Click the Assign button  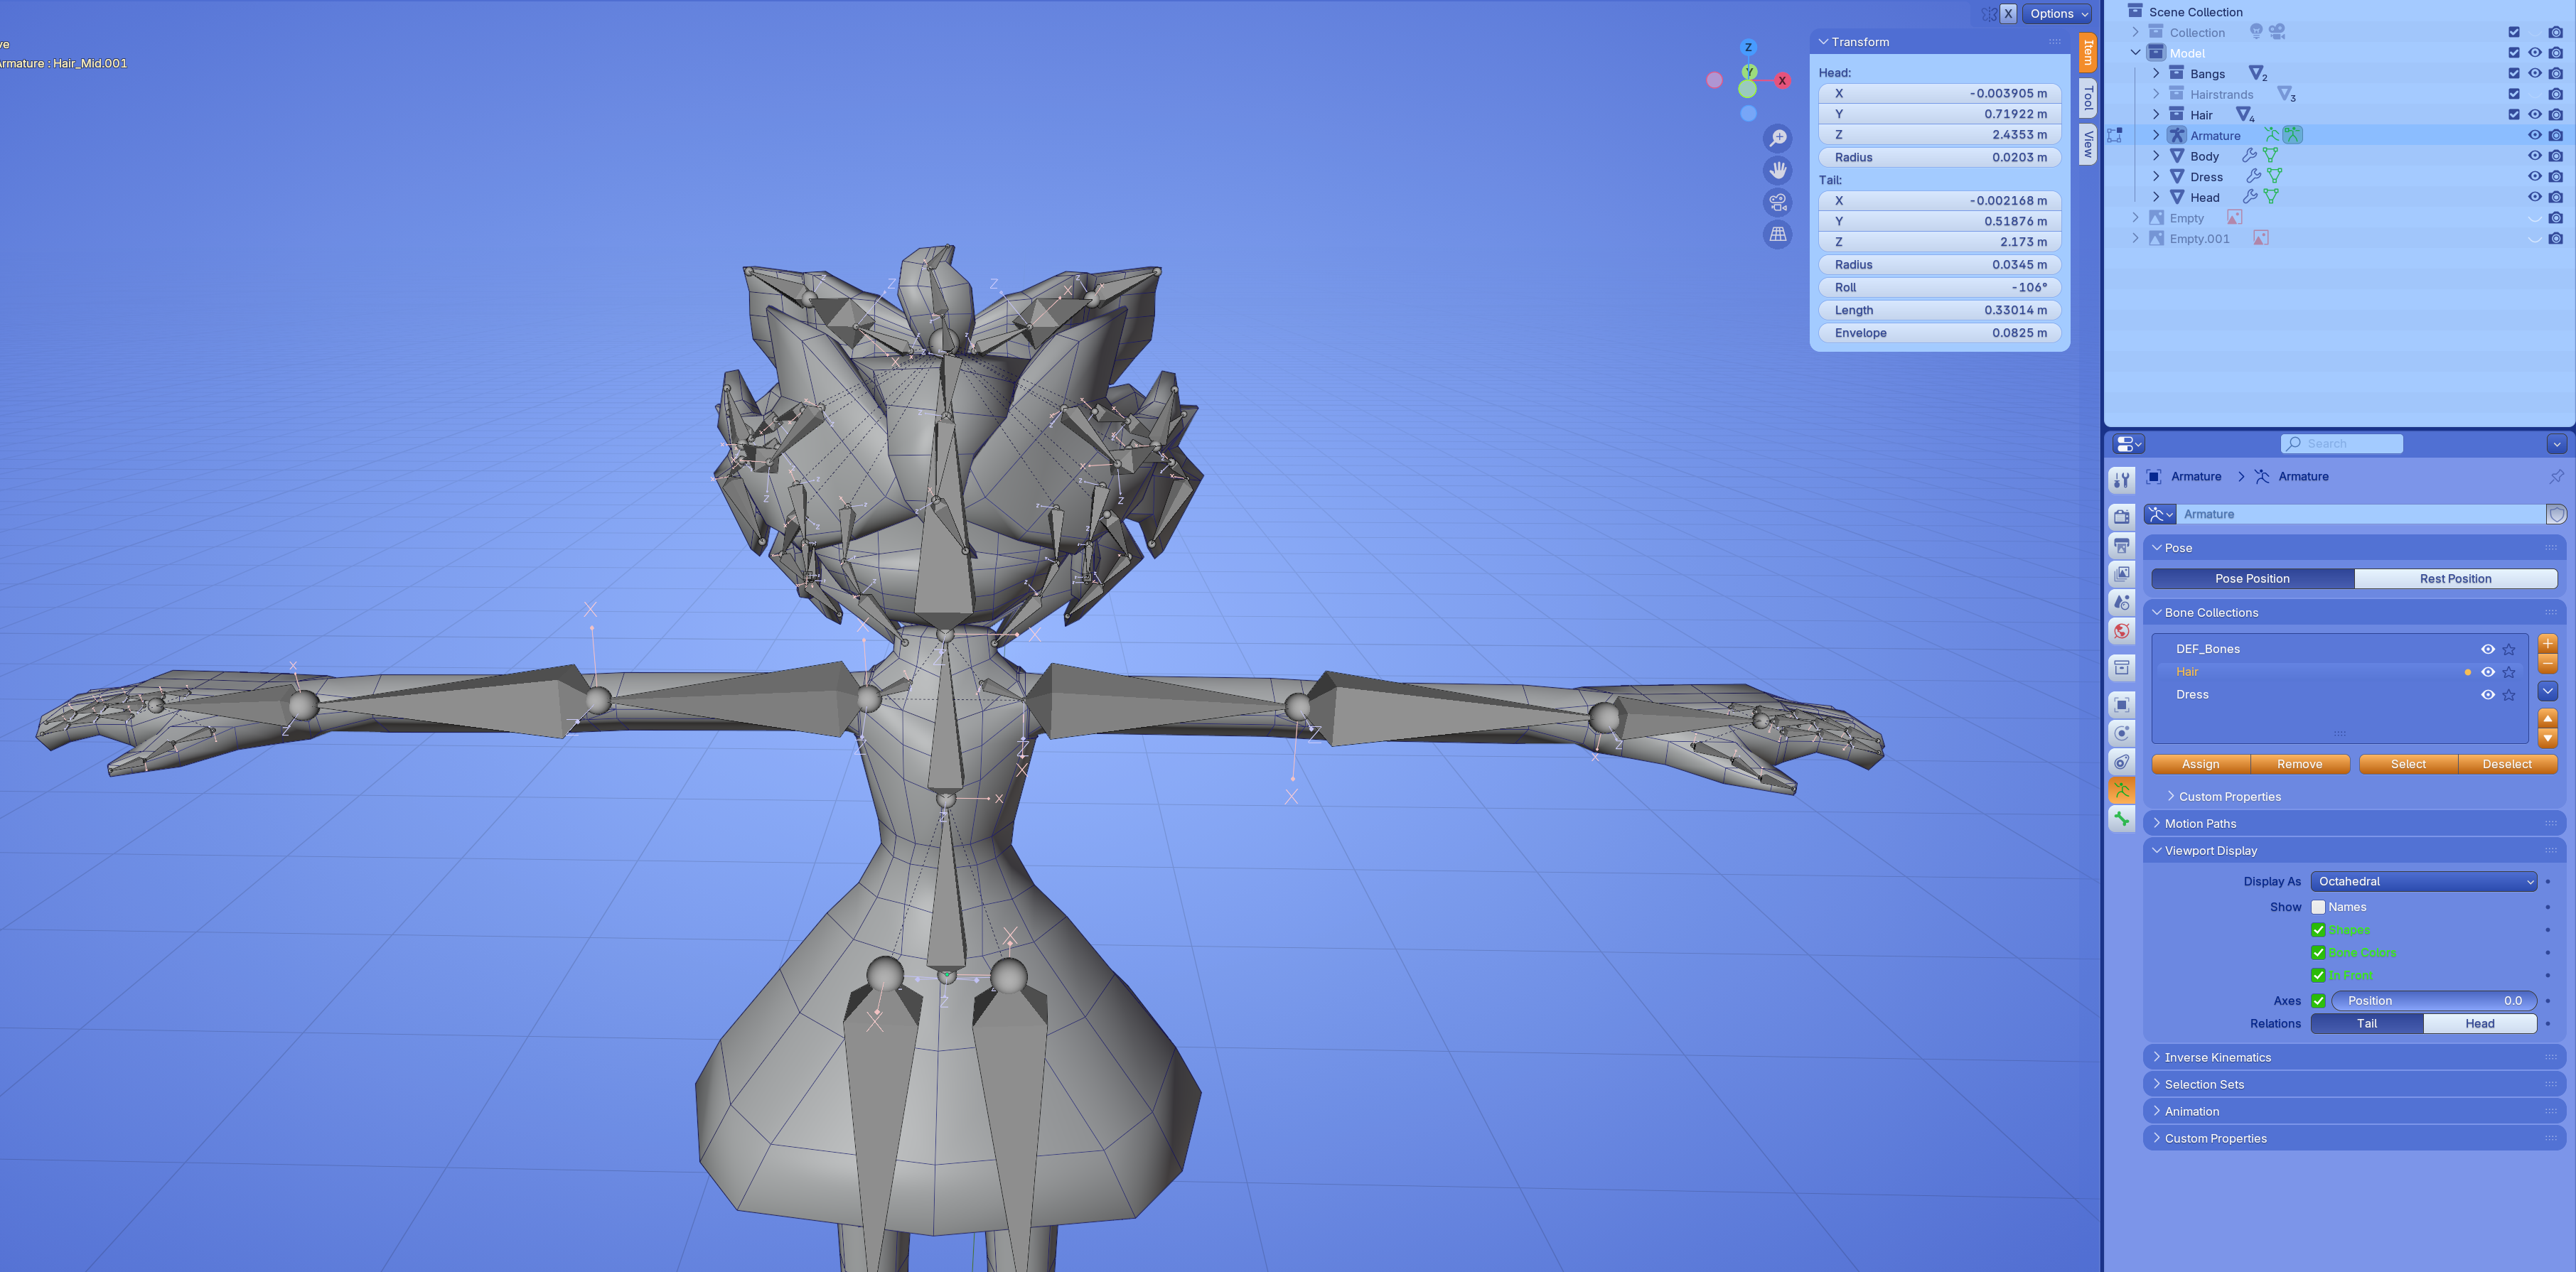(2200, 764)
